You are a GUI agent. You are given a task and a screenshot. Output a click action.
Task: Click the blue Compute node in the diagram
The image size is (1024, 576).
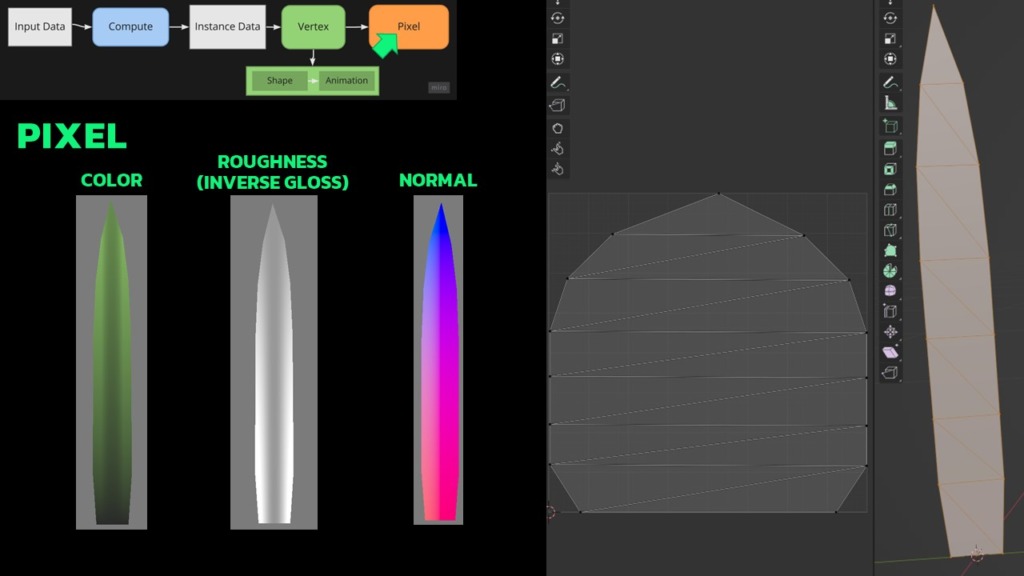pos(130,27)
